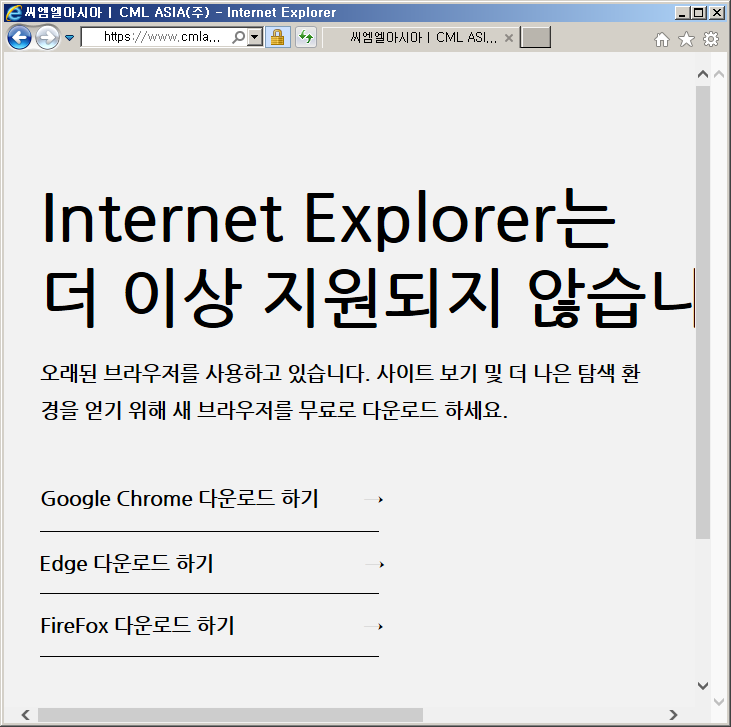The width and height of the screenshot is (731, 727).
Task: Open the recent pages history dropdown arrow
Action: pos(69,38)
